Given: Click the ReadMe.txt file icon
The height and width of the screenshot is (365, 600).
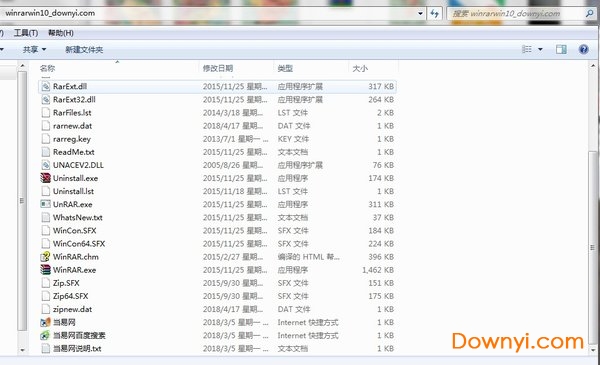Looking at the screenshot, I should coord(46,152).
